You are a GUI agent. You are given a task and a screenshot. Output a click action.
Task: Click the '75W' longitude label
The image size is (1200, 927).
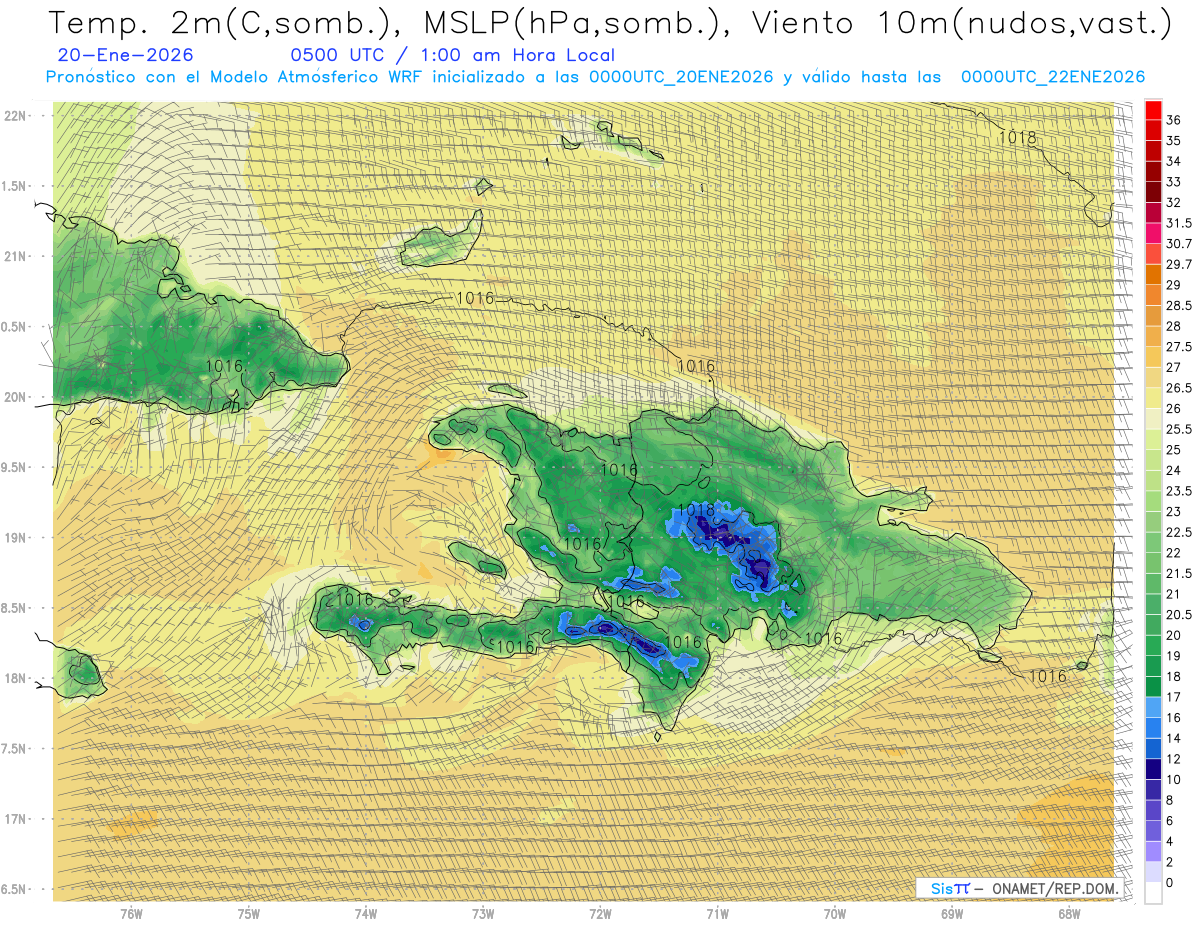click(249, 913)
